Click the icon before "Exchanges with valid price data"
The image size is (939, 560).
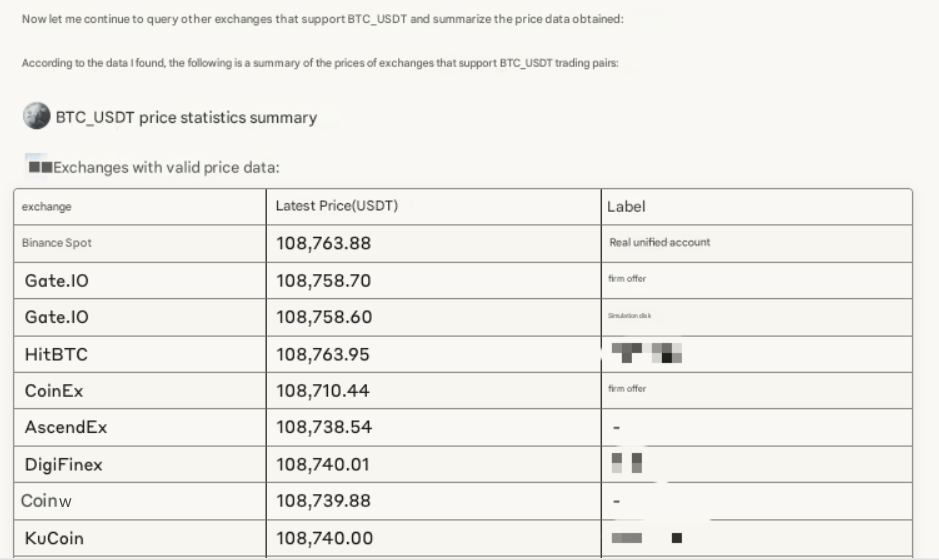pos(40,167)
